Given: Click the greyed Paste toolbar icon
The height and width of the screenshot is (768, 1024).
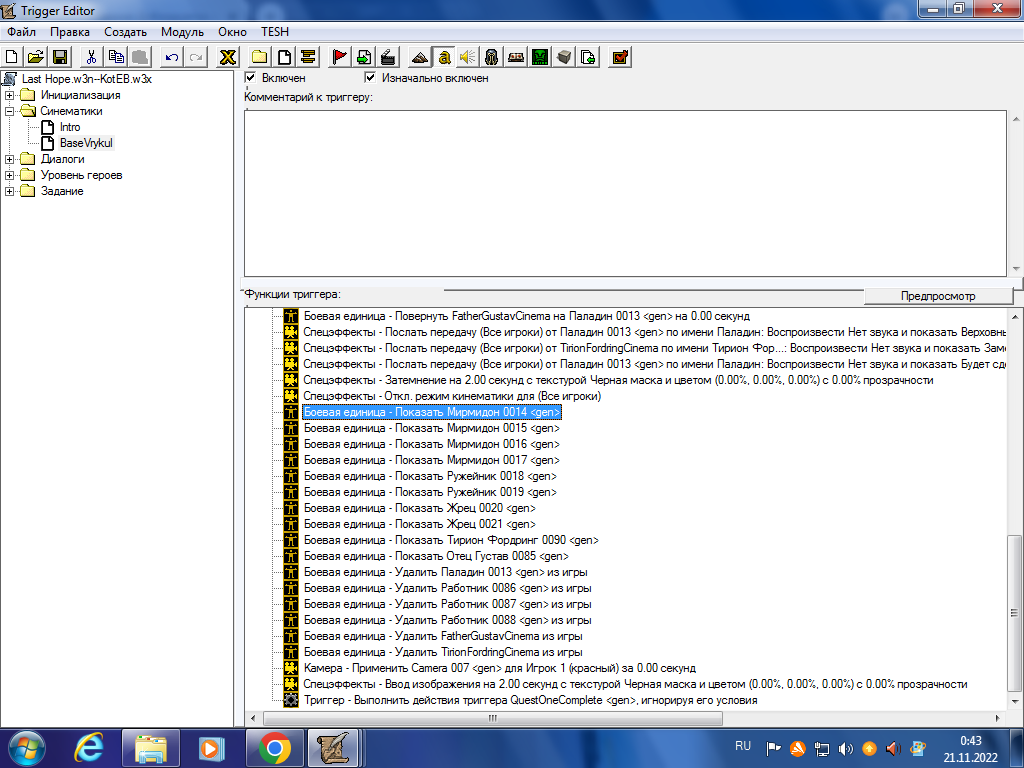Looking at the screenshot, I should (140, 57).
